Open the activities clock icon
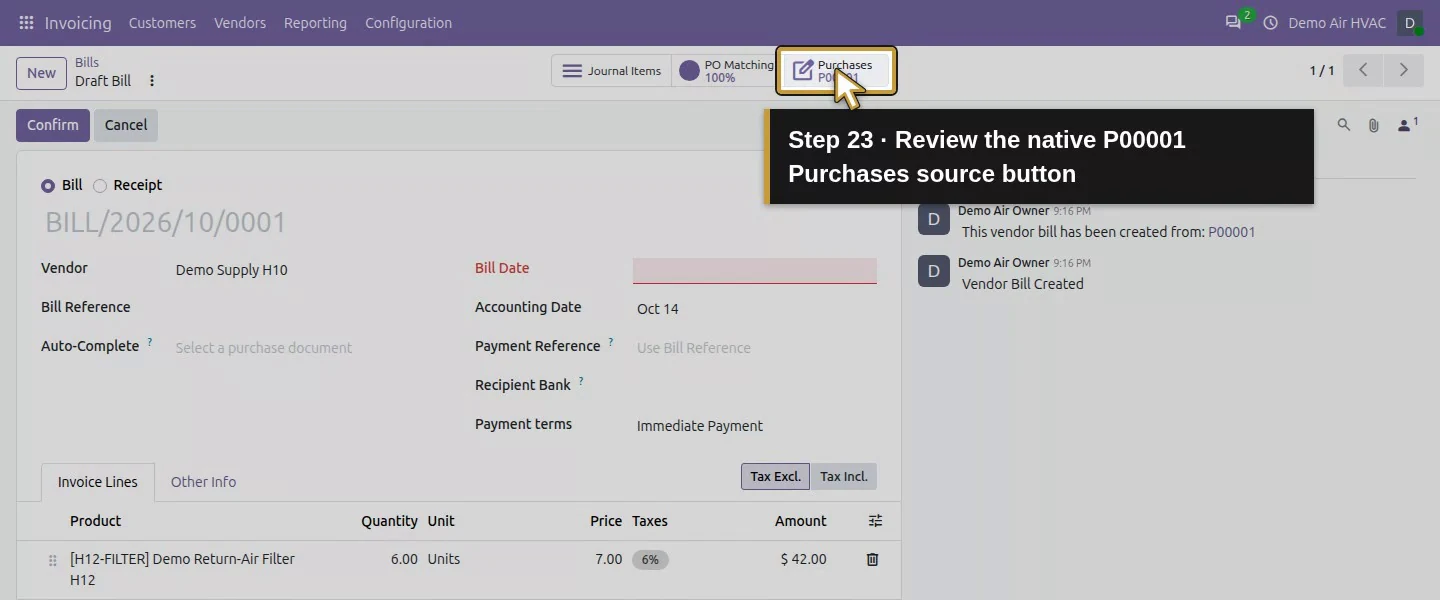1440x600 pixels. pyautogui.click(x=1270, y=22)
